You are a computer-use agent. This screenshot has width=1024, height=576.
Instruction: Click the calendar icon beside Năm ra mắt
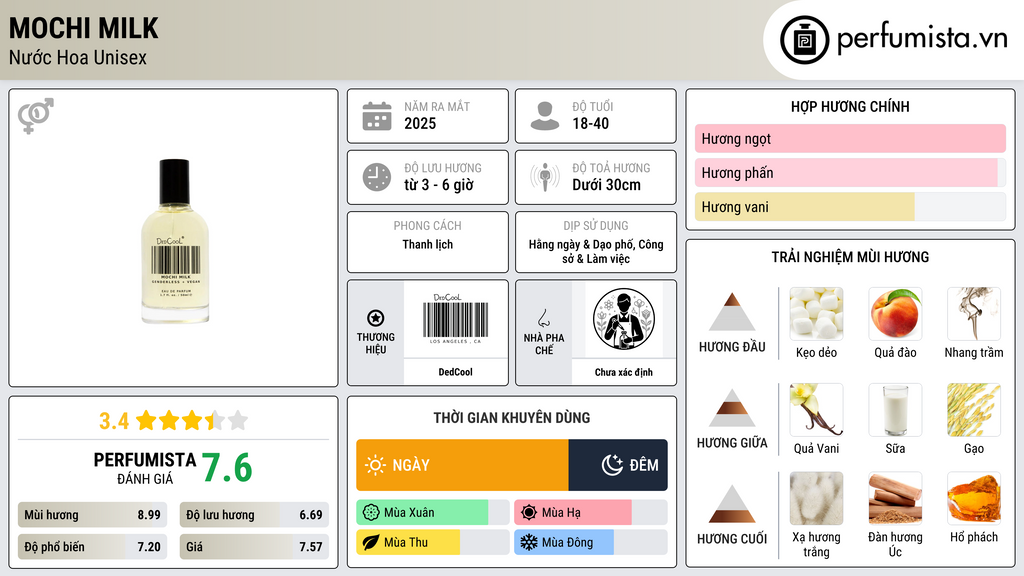[377, 116]
